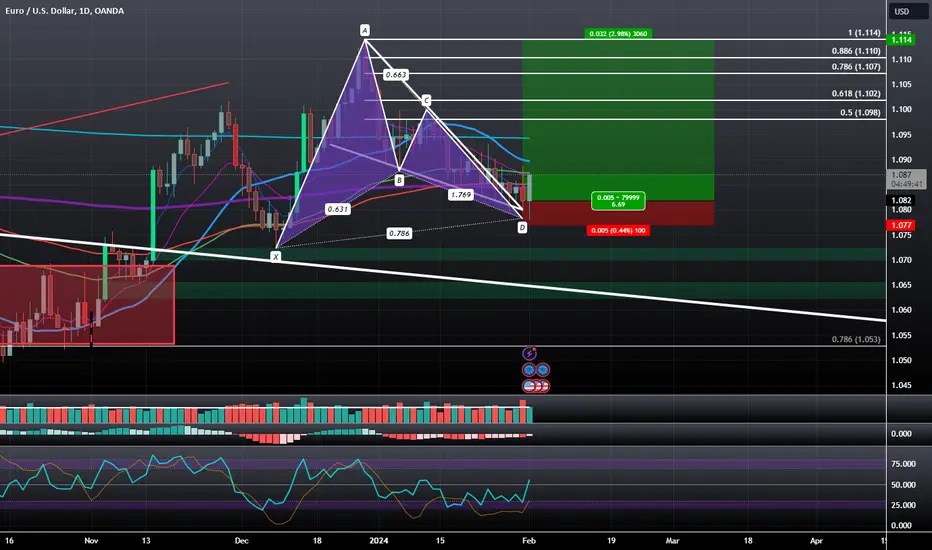
Task: Click the 1.082 entry price axis tag
Action: [x=901, y=200]
